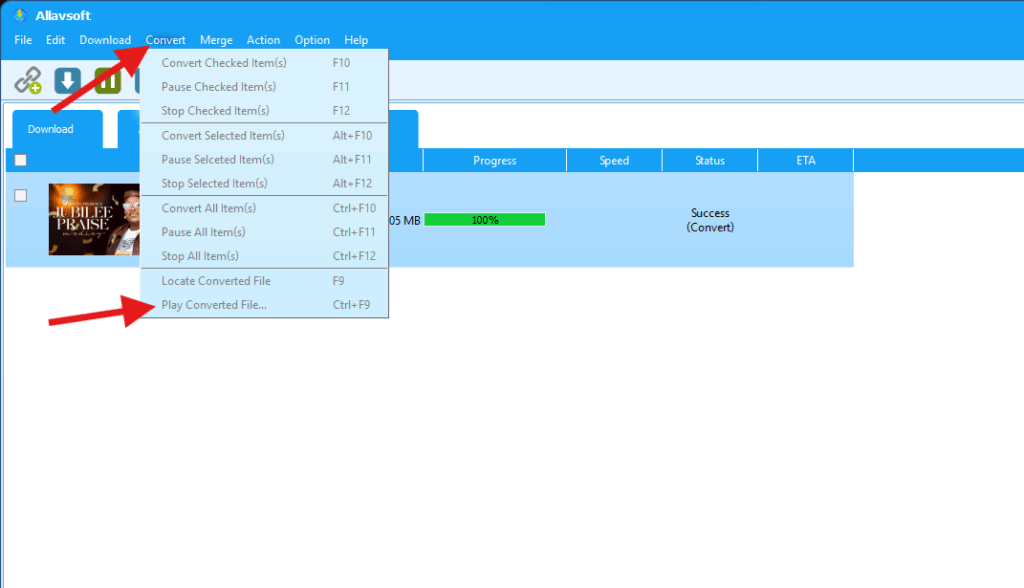
Task: Click the Allavsoft logo in title bar
Action: pos(18,15)
